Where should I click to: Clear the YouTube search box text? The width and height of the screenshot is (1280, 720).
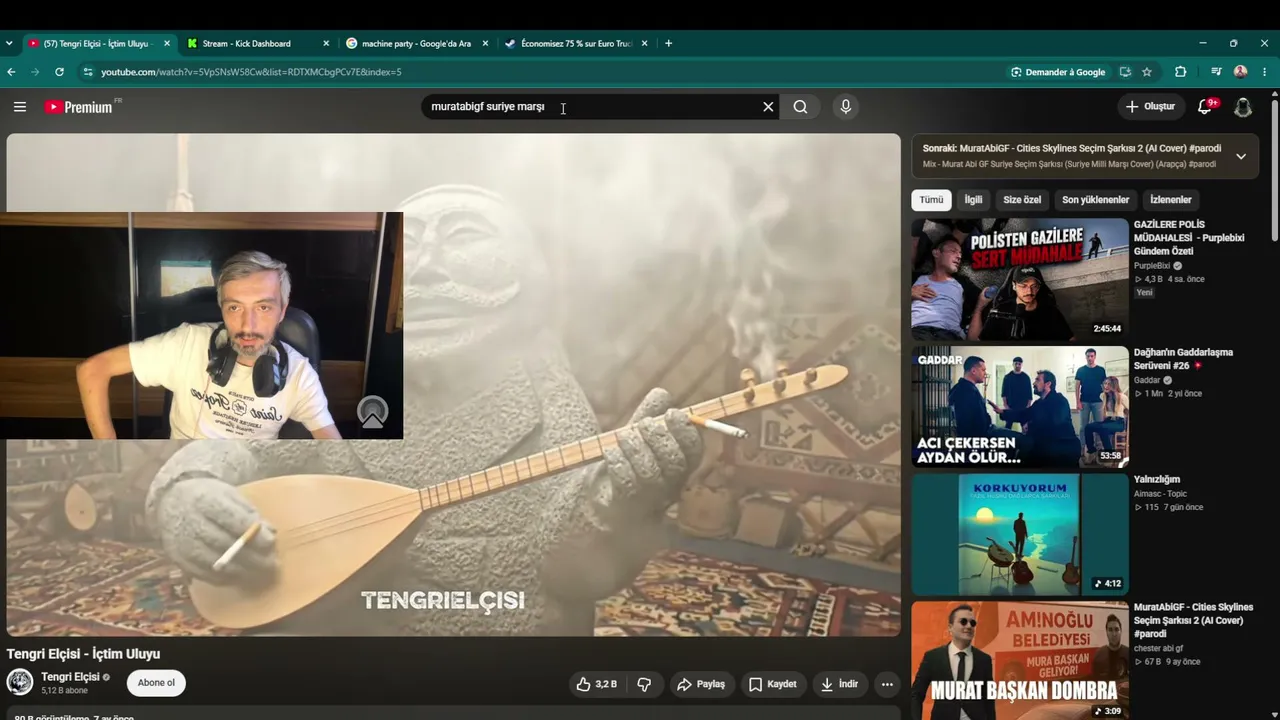[768, 107]
